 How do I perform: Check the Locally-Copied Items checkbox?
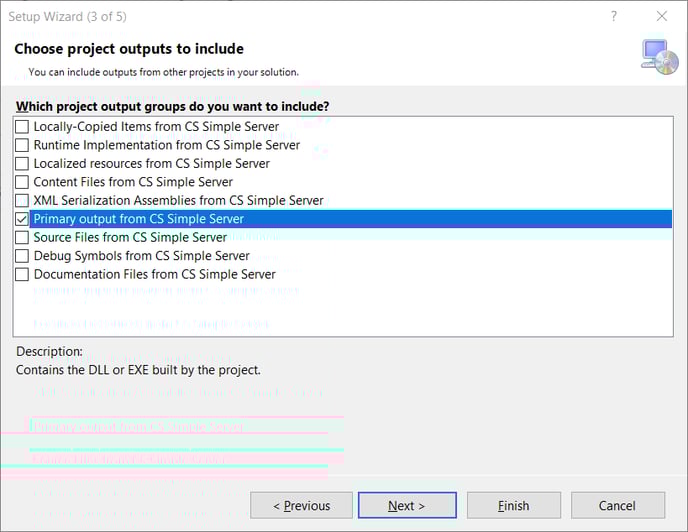click(x=23, y=127)
